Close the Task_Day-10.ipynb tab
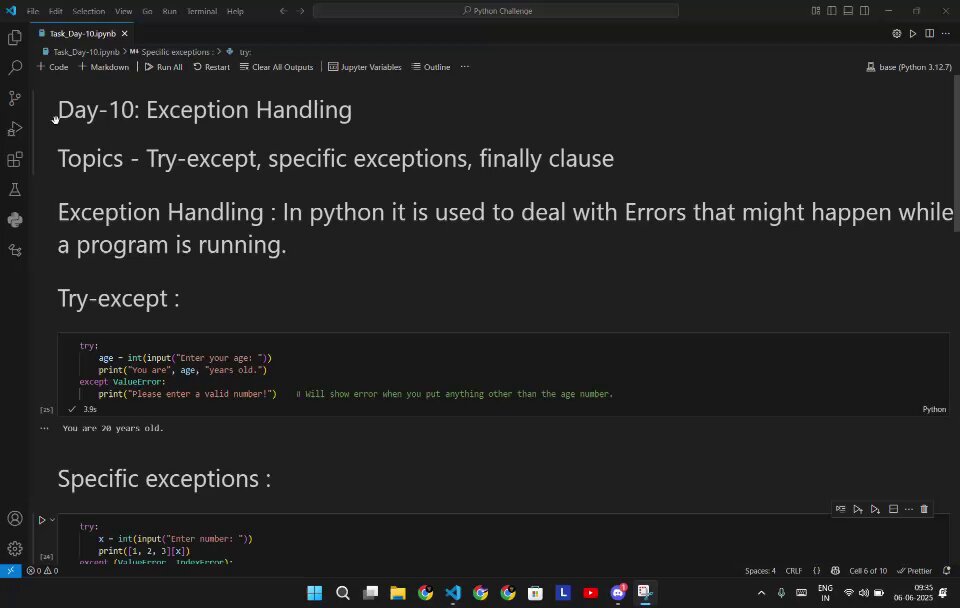This screenshot has width=960, height=608. [x=124, y=34]
